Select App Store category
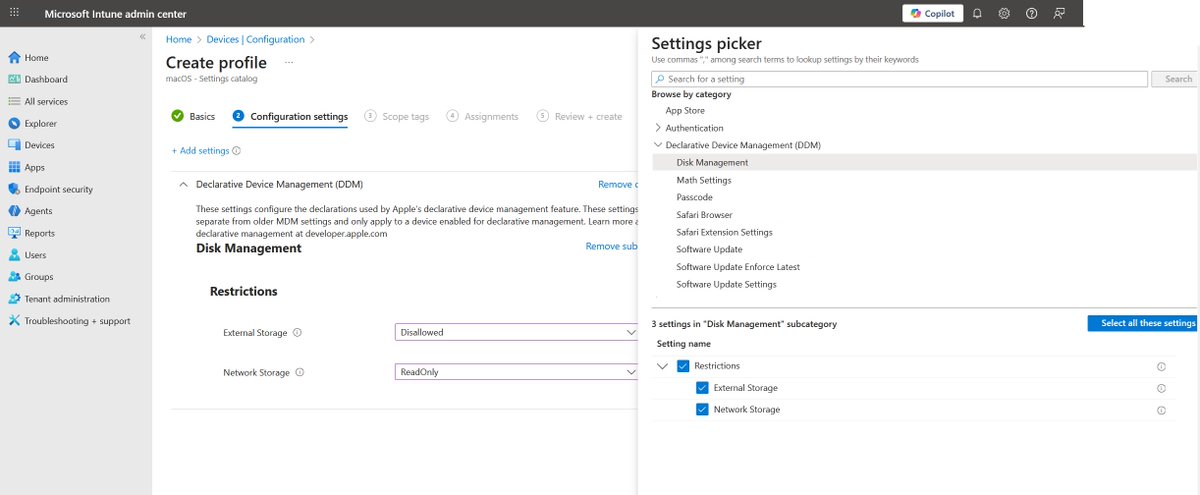This screenshot has height=495, width=1200. (x=685, y=111)
